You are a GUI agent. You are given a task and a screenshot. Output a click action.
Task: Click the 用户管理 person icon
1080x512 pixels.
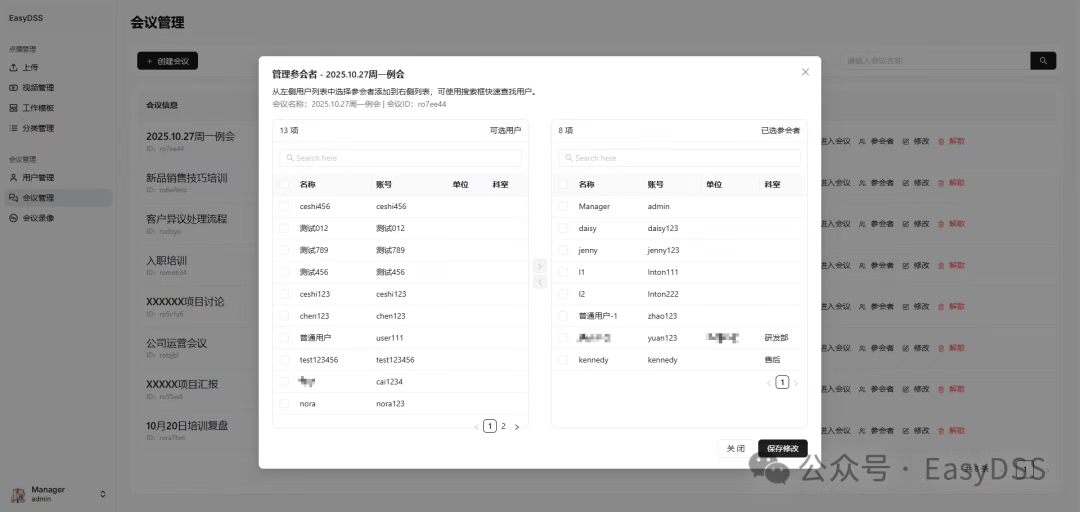[14, 177]
